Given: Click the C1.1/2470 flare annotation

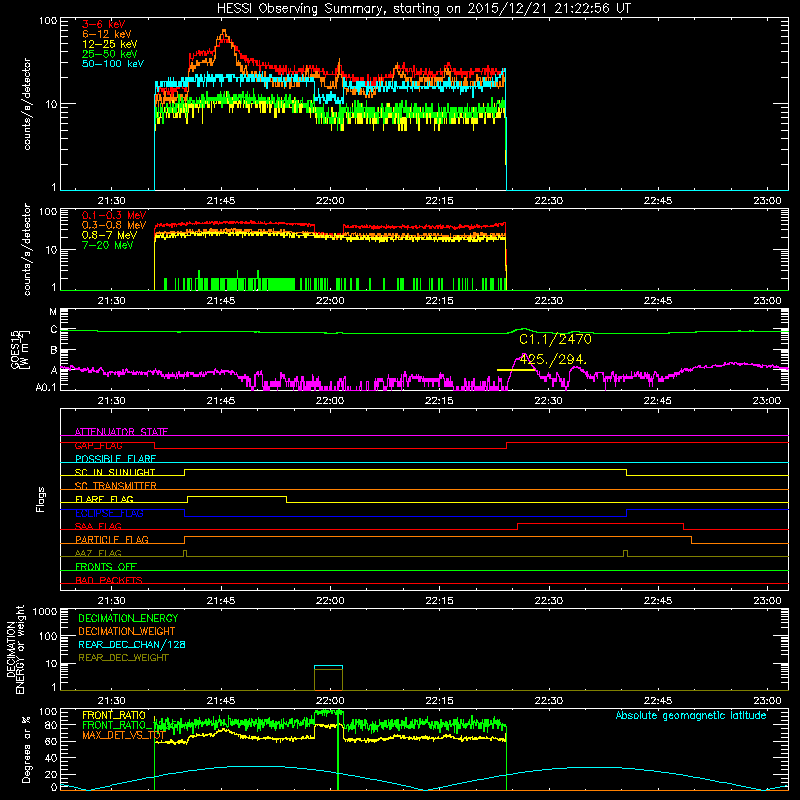Looking at the screenshot, I should point(555,339).
